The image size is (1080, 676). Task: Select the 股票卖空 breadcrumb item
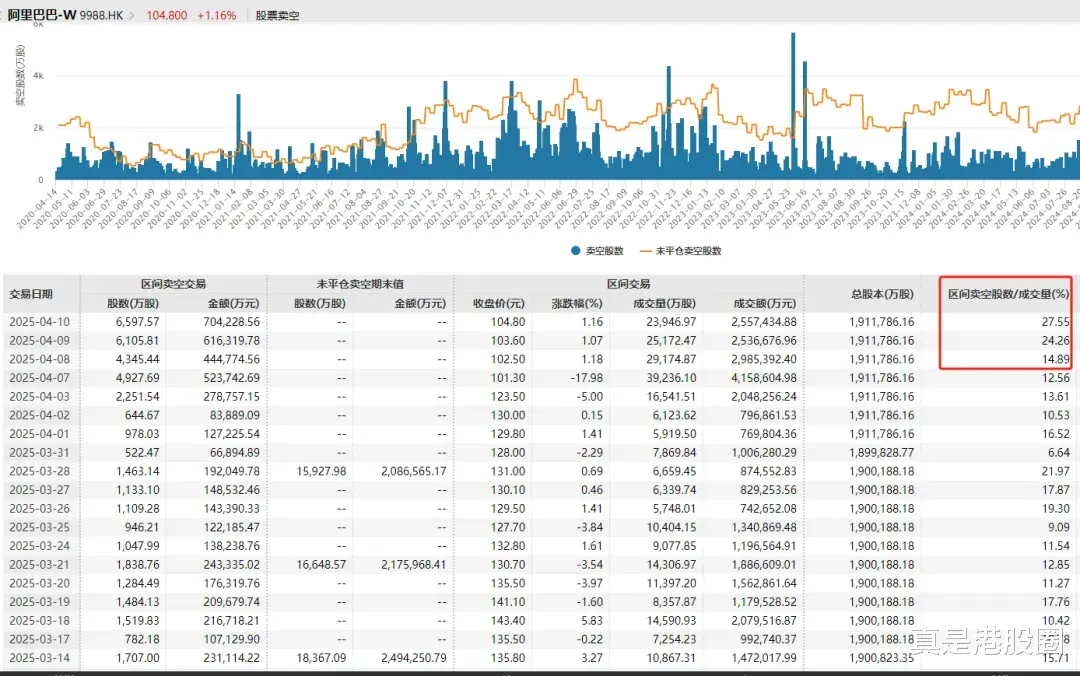point(278,15)
